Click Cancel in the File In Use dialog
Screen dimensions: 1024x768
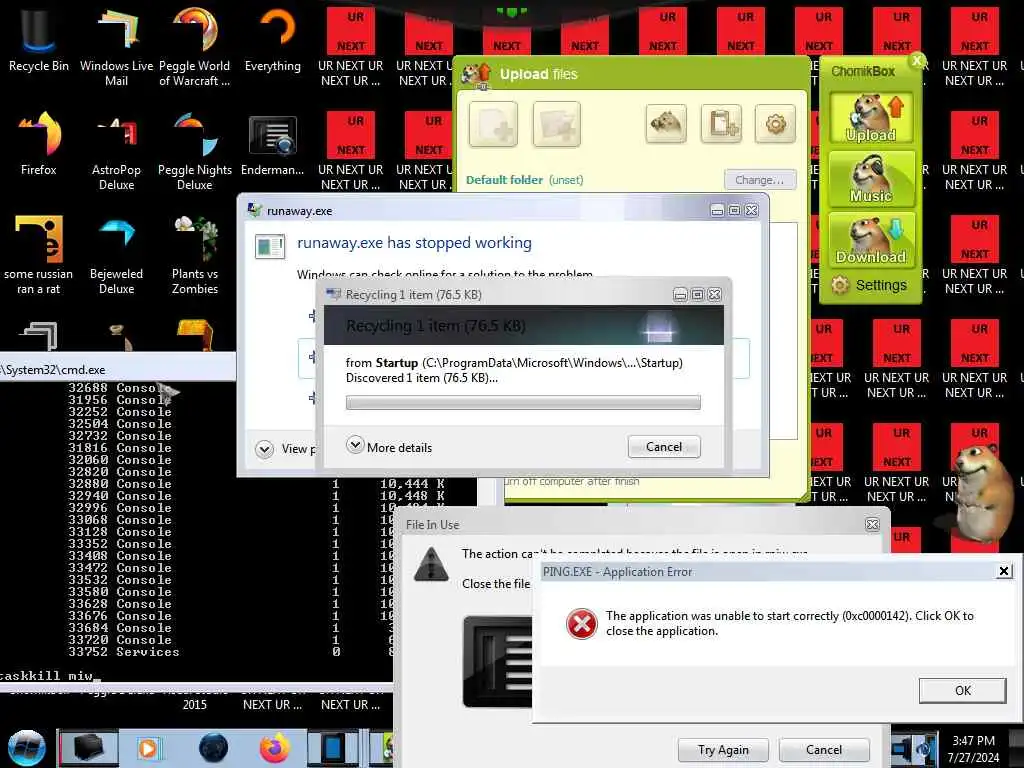(824, 750)
